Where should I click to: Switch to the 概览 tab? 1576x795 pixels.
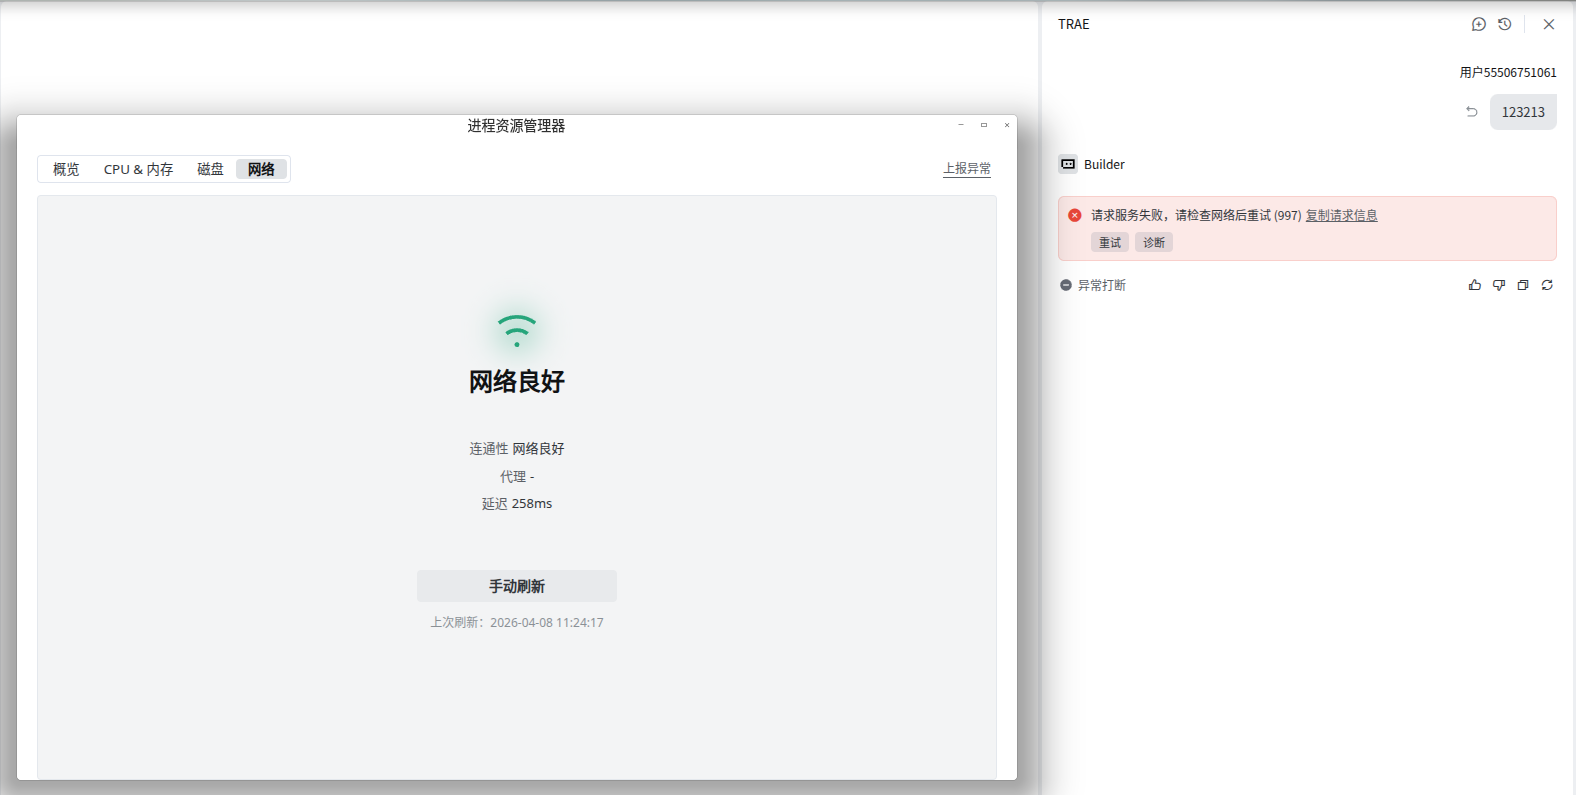(x=66, y=169)
